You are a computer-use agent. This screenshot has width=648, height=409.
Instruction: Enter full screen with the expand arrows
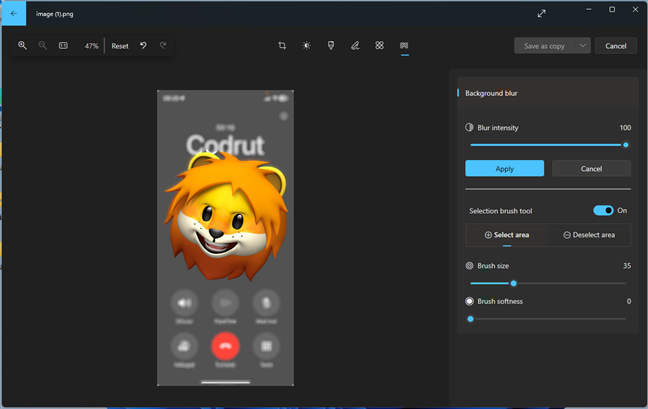point(541,14)
